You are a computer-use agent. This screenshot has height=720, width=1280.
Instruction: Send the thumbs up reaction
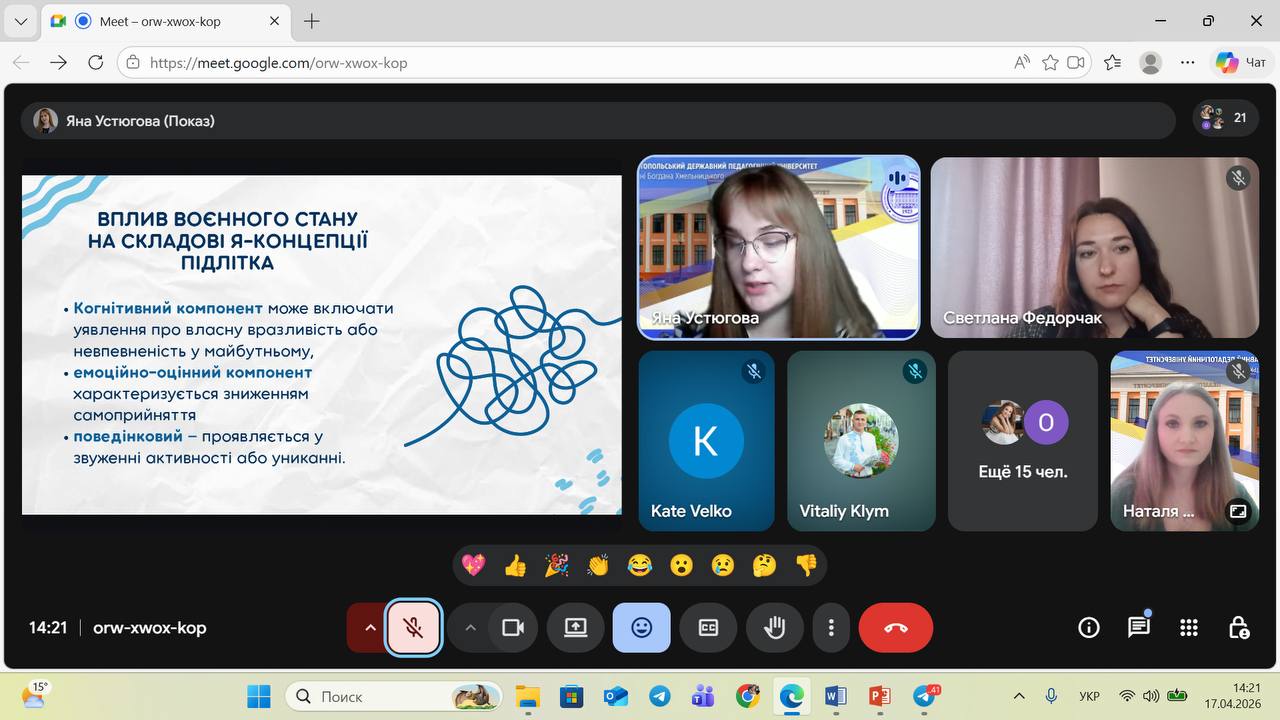coord(515,566)
